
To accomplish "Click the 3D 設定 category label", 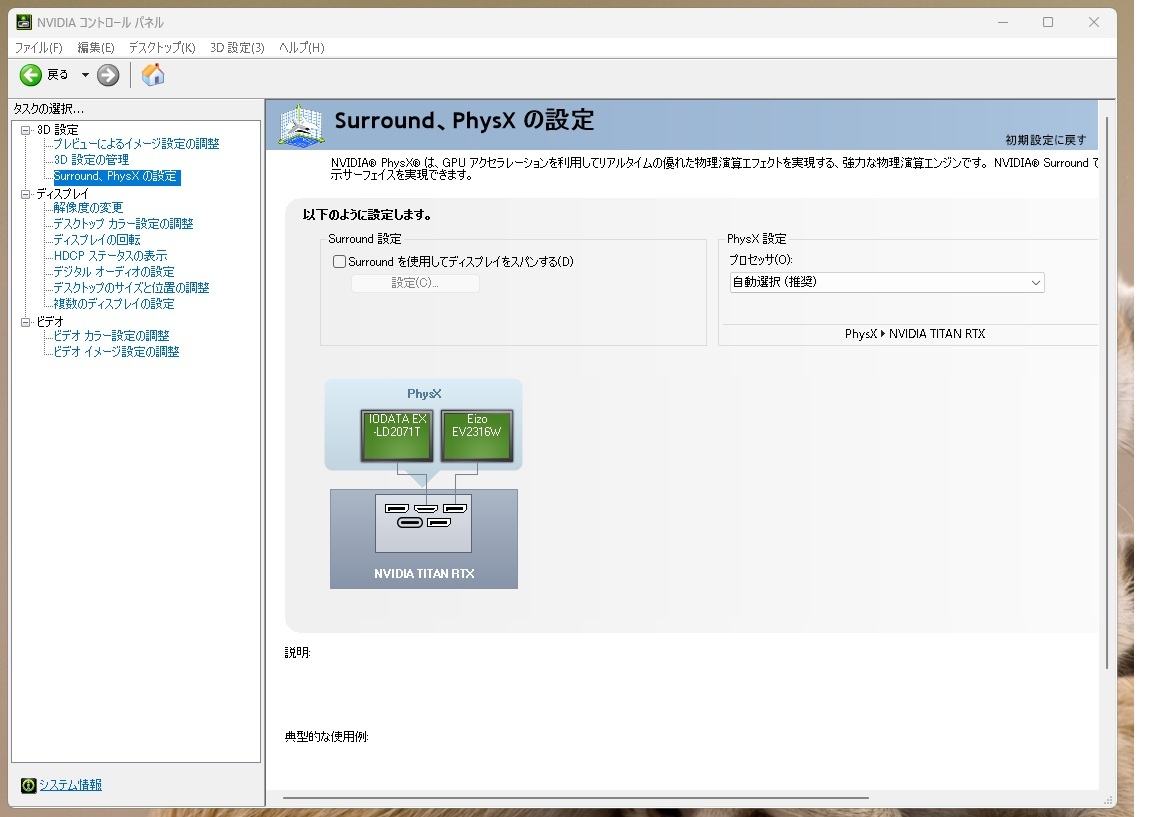I will [x=57, y=130].
